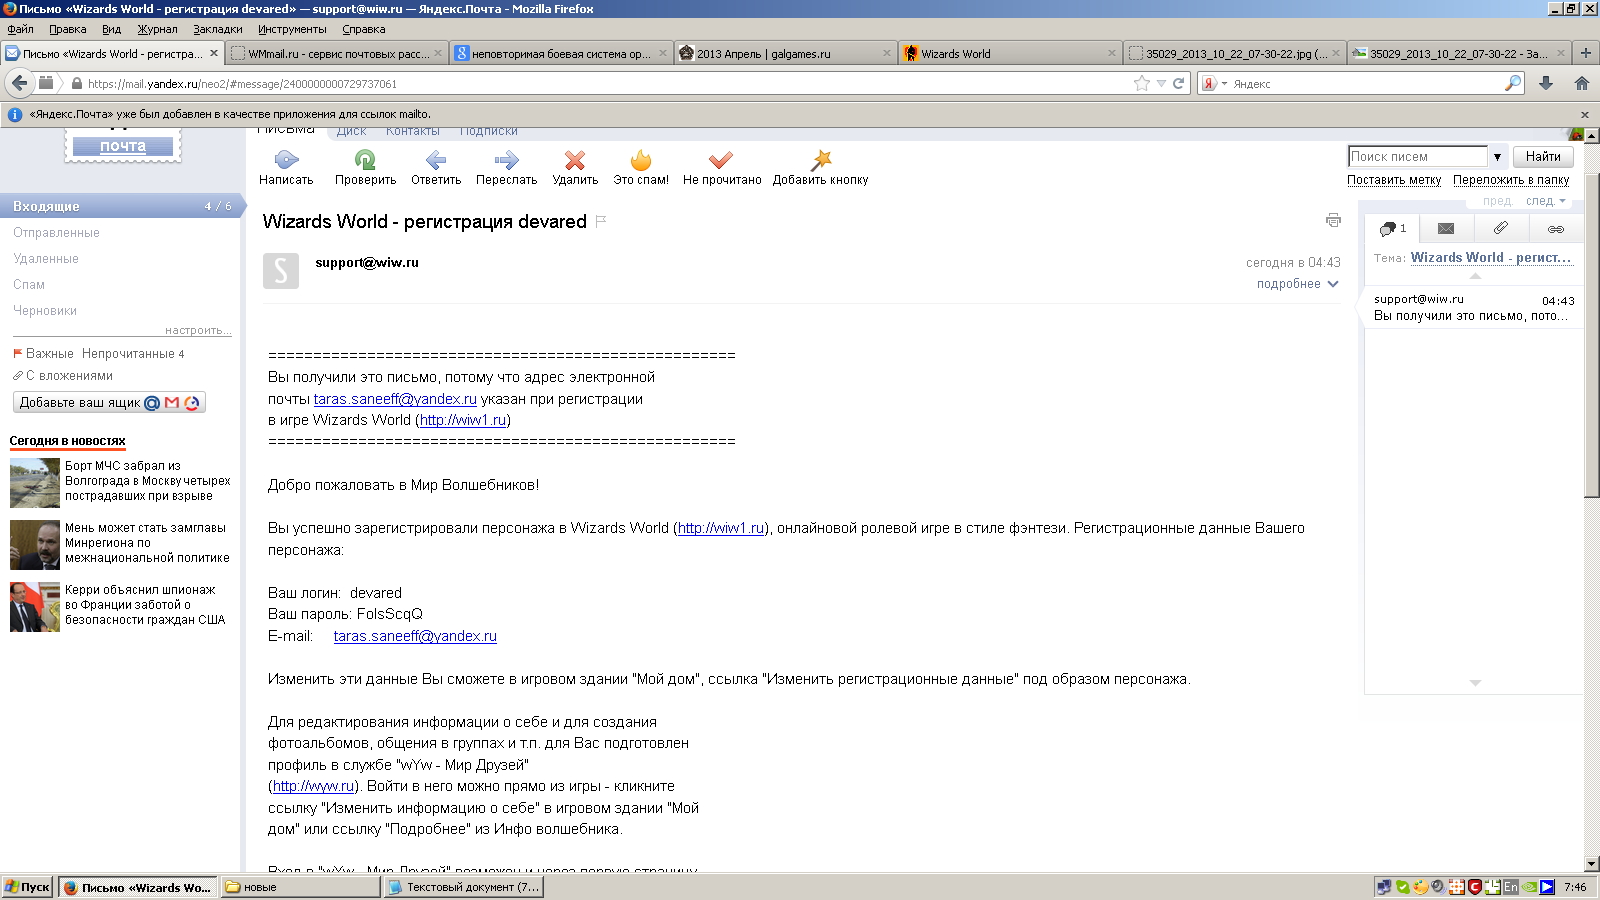This screenshot has width=1600, height=900.
Task: Open the Черновики folder
Action: [x=45, y=310]
